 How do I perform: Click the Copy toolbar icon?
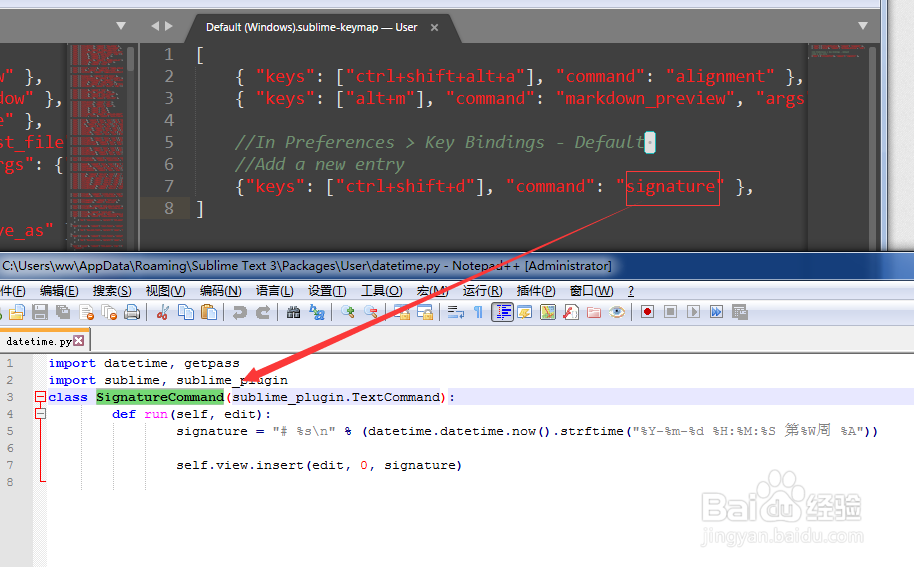pos(186,312)
